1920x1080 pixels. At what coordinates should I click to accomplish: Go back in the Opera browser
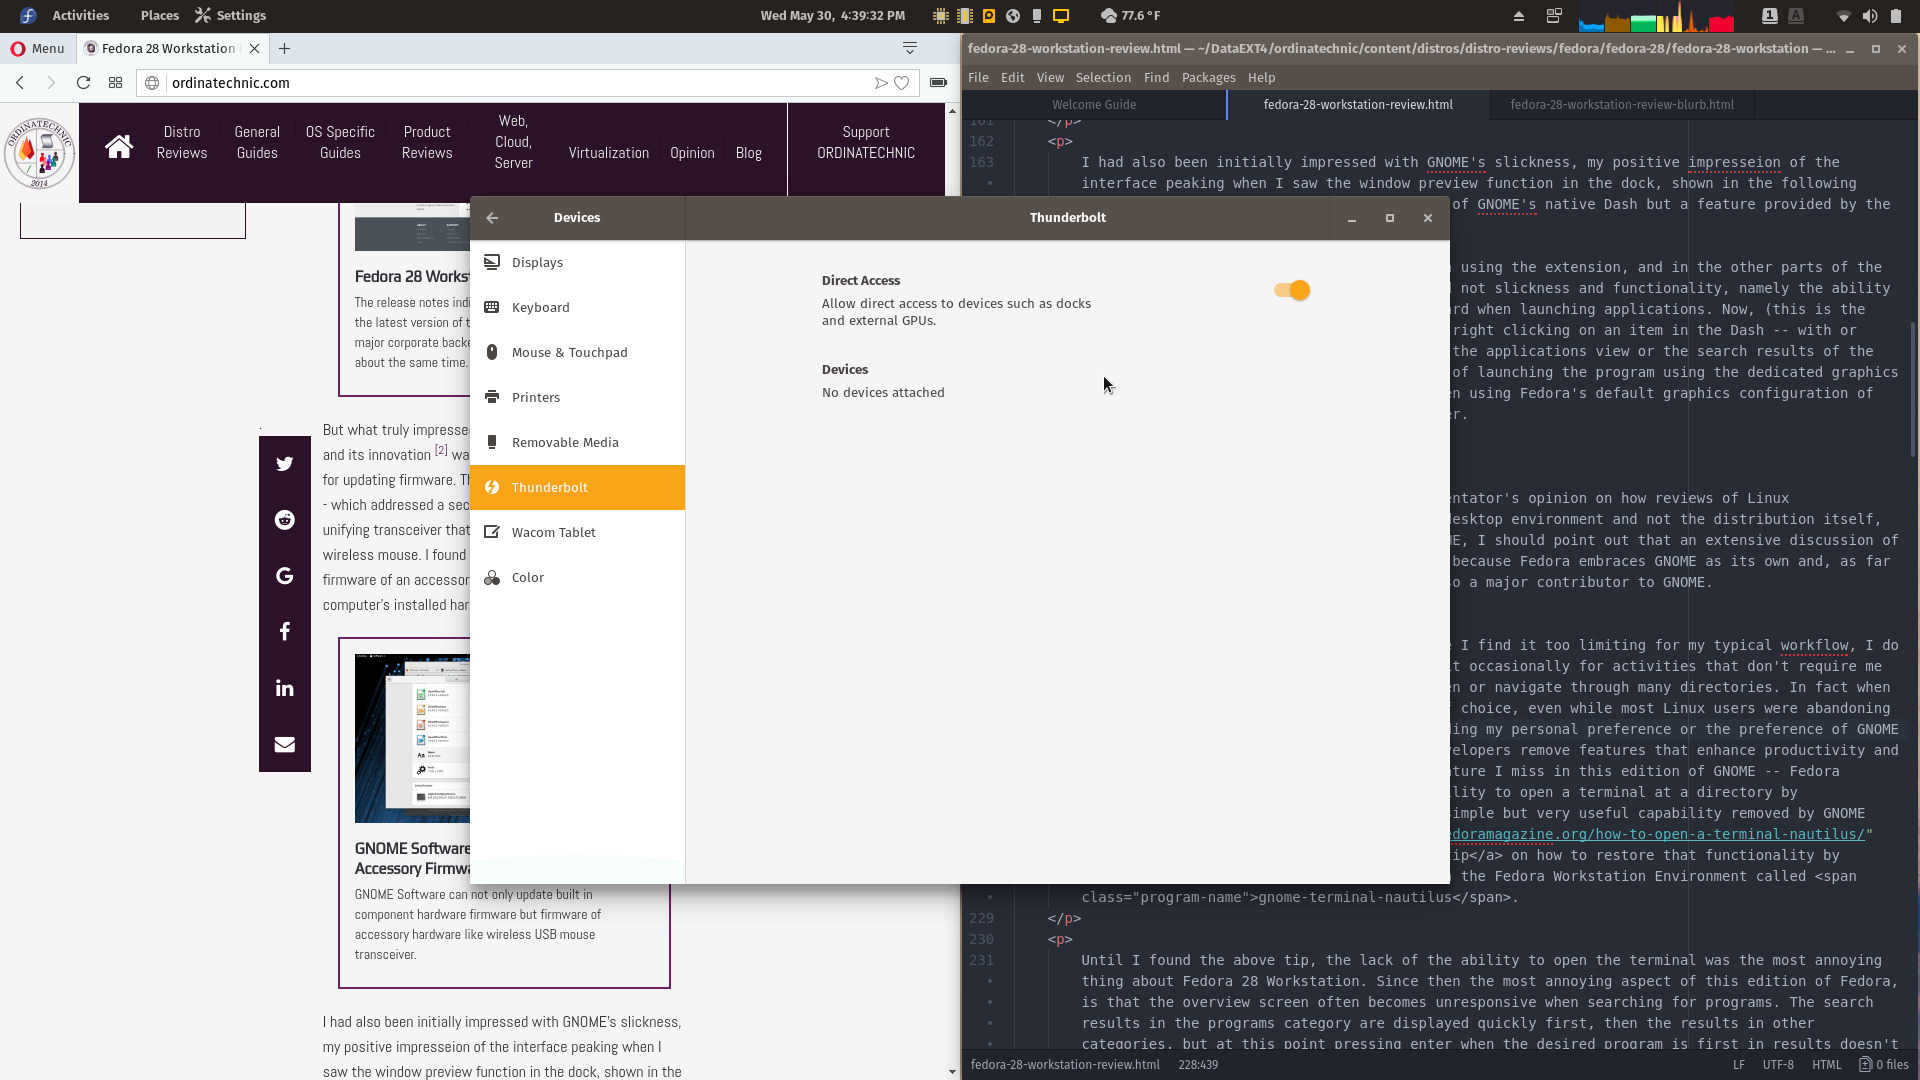pos(20,83)
